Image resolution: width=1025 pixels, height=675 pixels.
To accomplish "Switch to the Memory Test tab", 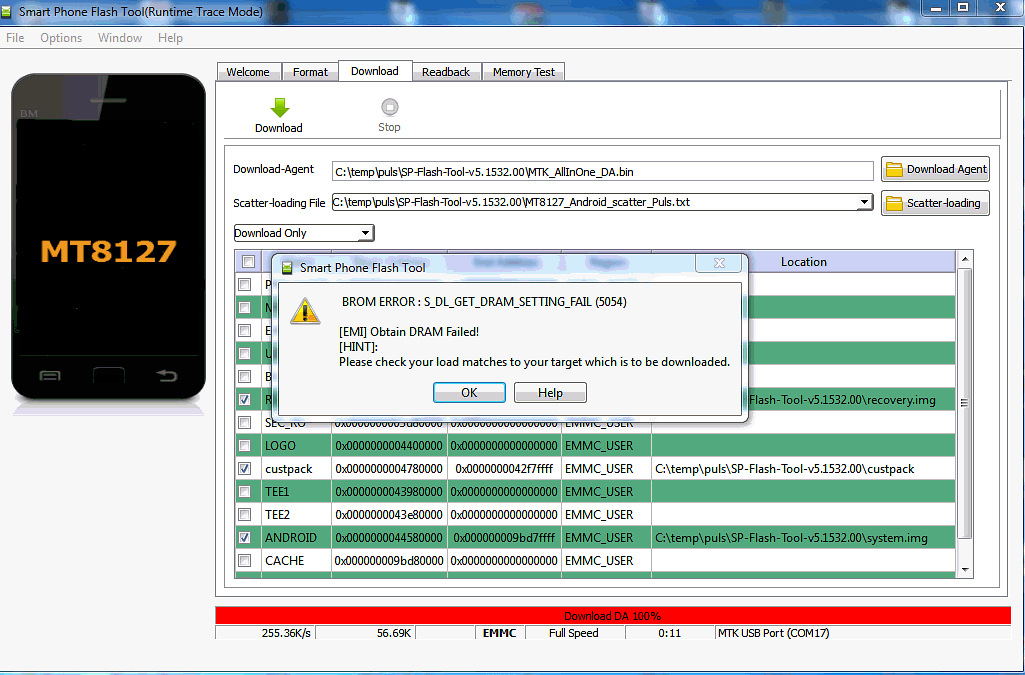I will (x=523, y=72).
